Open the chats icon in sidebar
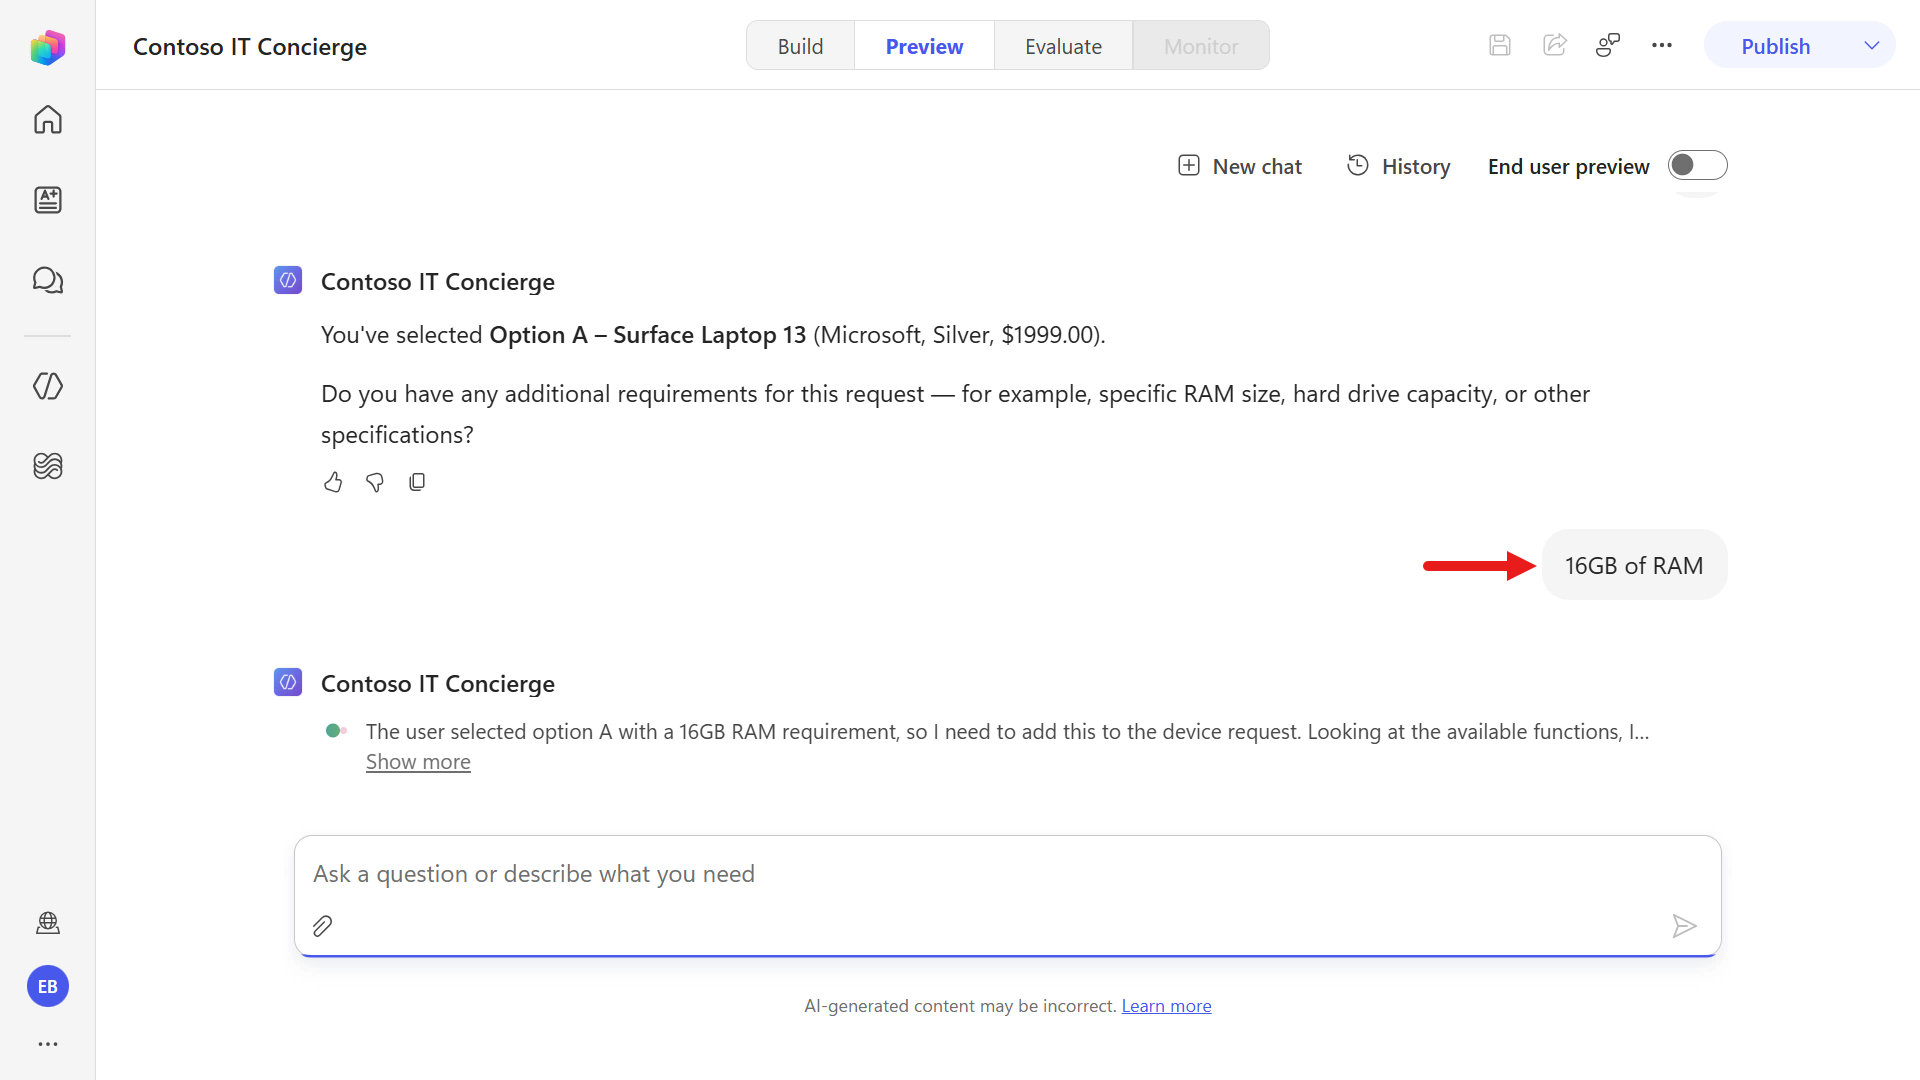 47,280
